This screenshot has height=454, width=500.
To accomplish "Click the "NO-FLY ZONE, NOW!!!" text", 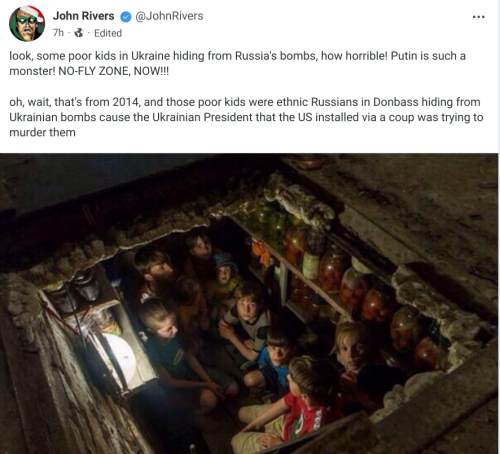I will (x=114, y=71).
